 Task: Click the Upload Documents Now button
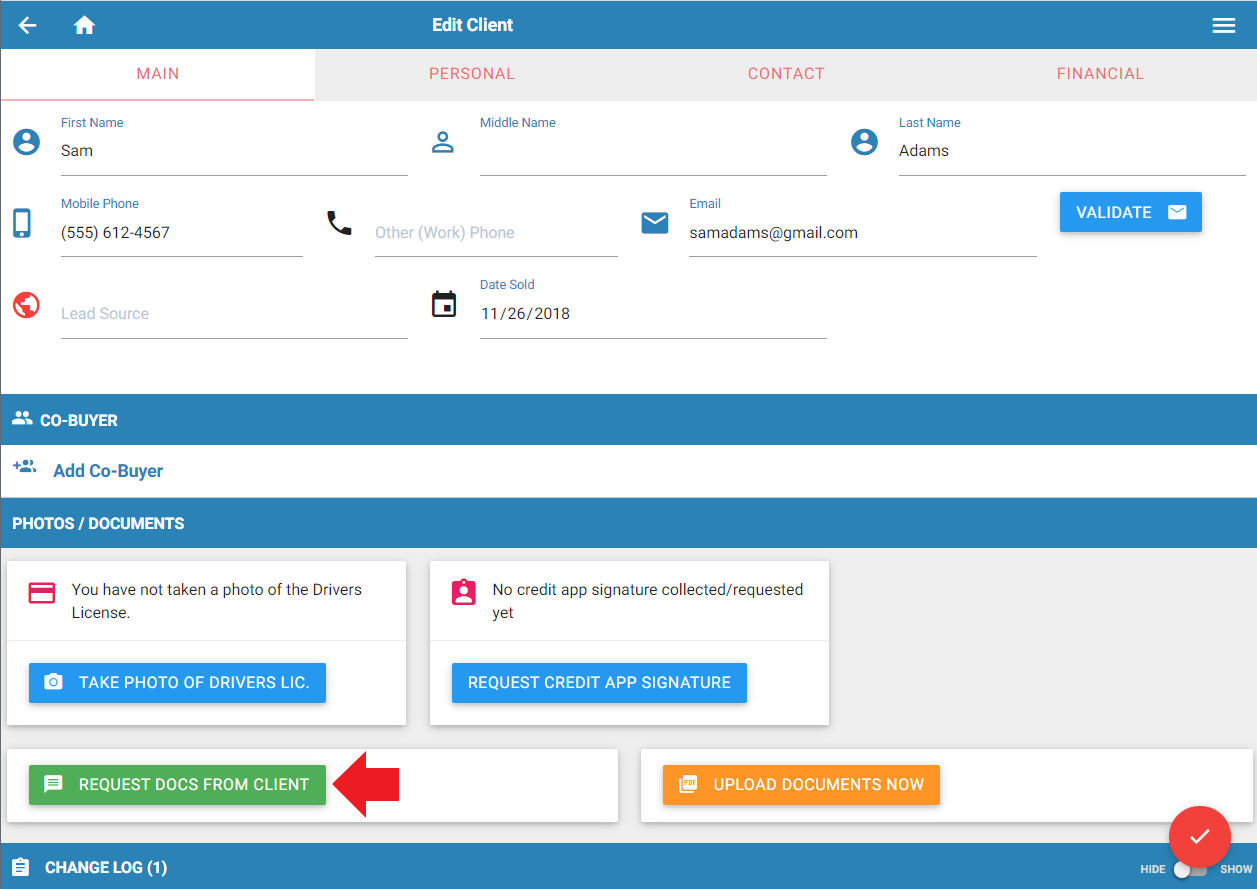pos(801,785)
